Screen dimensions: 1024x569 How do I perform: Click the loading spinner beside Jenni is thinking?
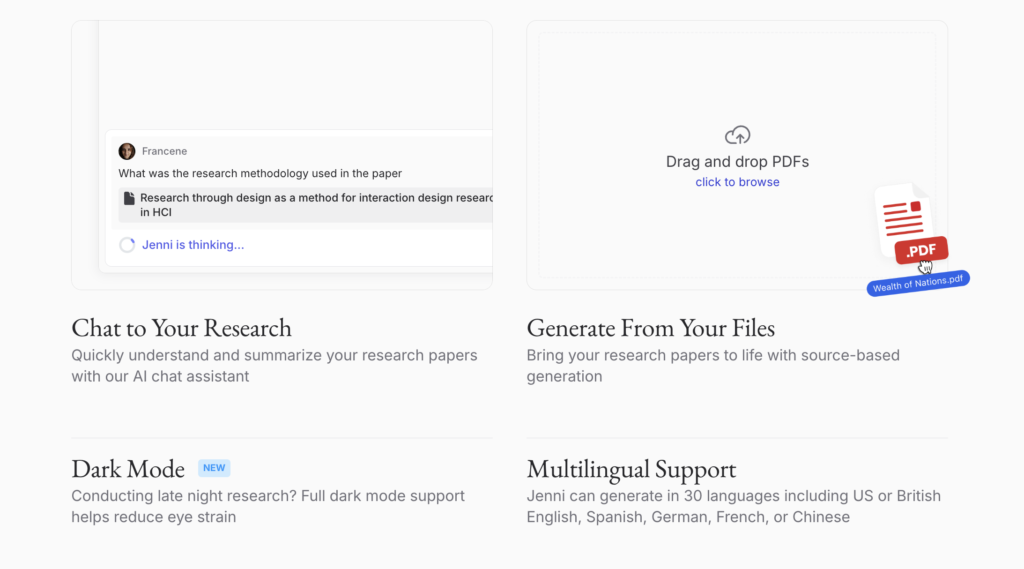pyautogui.click(x=127, y=245)
